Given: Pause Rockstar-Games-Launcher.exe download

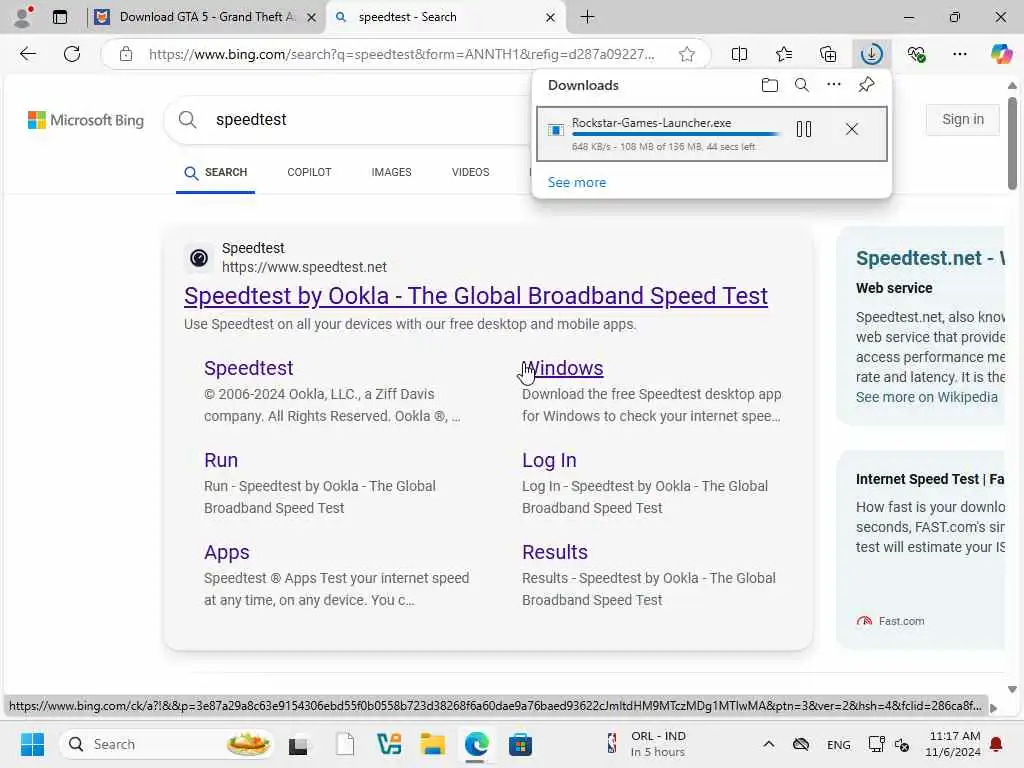Looking at the screenshot, I should 804,129.
